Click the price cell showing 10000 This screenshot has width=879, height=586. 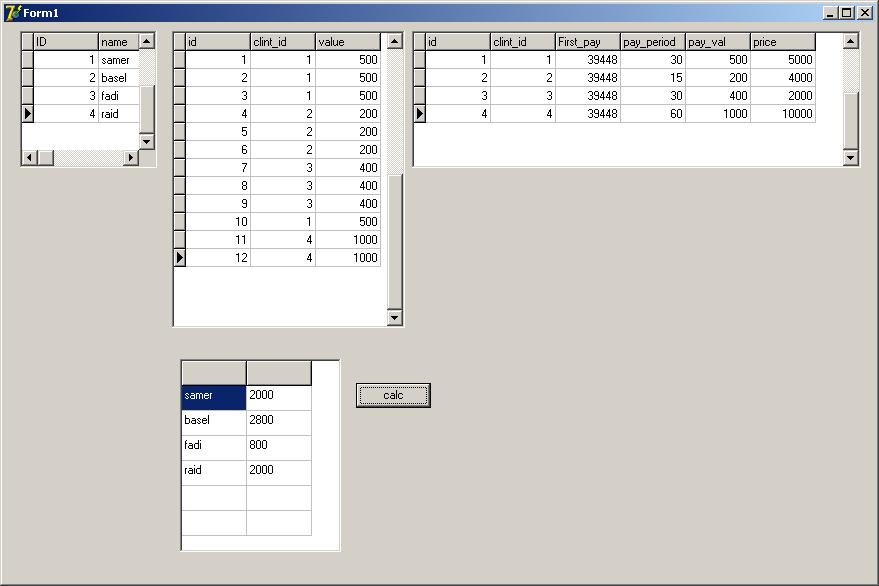(x=783, y=114)
